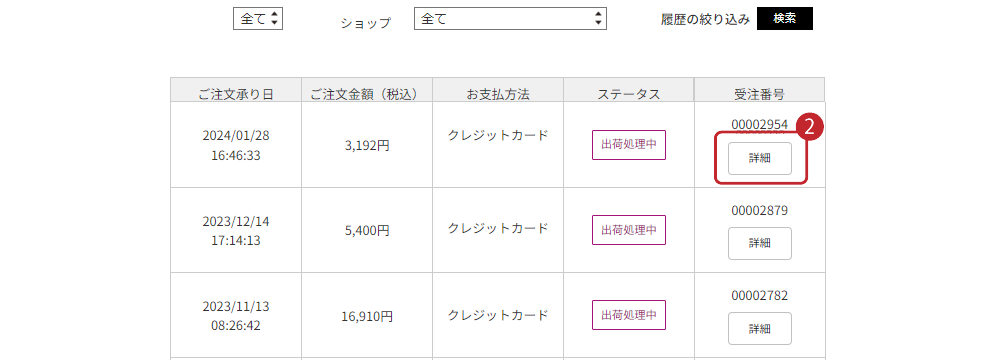Open 詳細 for order 00002782
The image size is (1001, 360).
pos(760,328)
